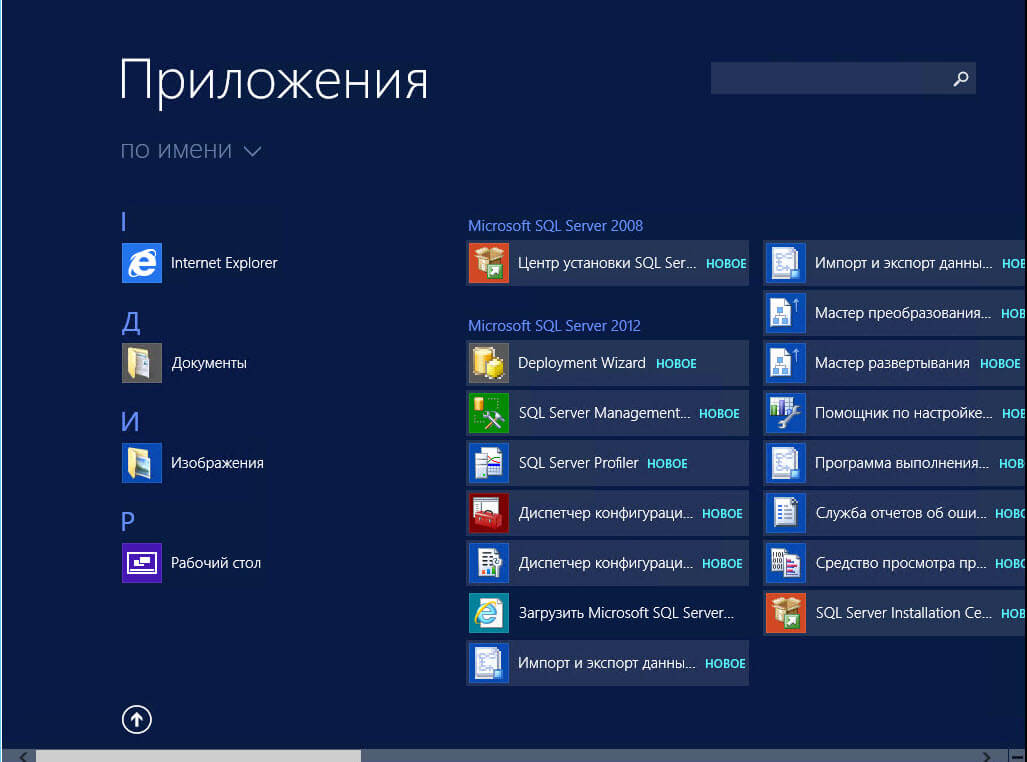Open Служба отчетов об ошибках icon

tap(785, 513)
